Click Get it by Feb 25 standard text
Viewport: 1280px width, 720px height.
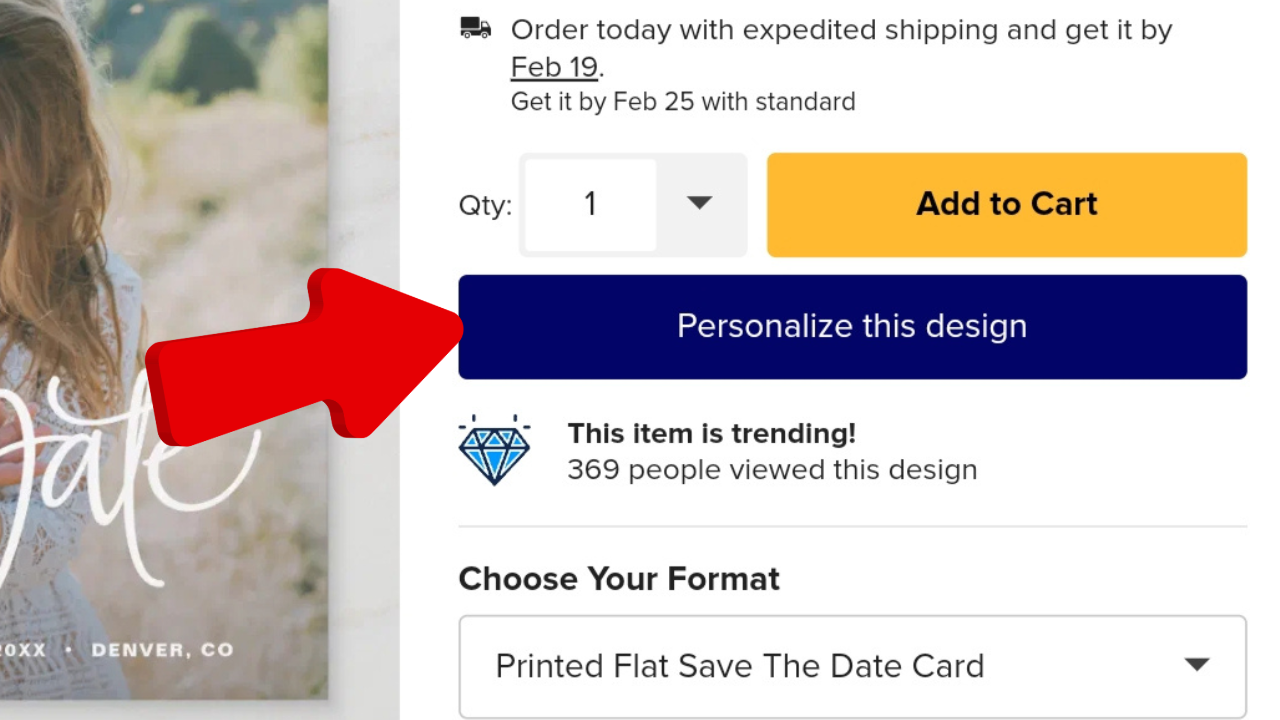683,101
